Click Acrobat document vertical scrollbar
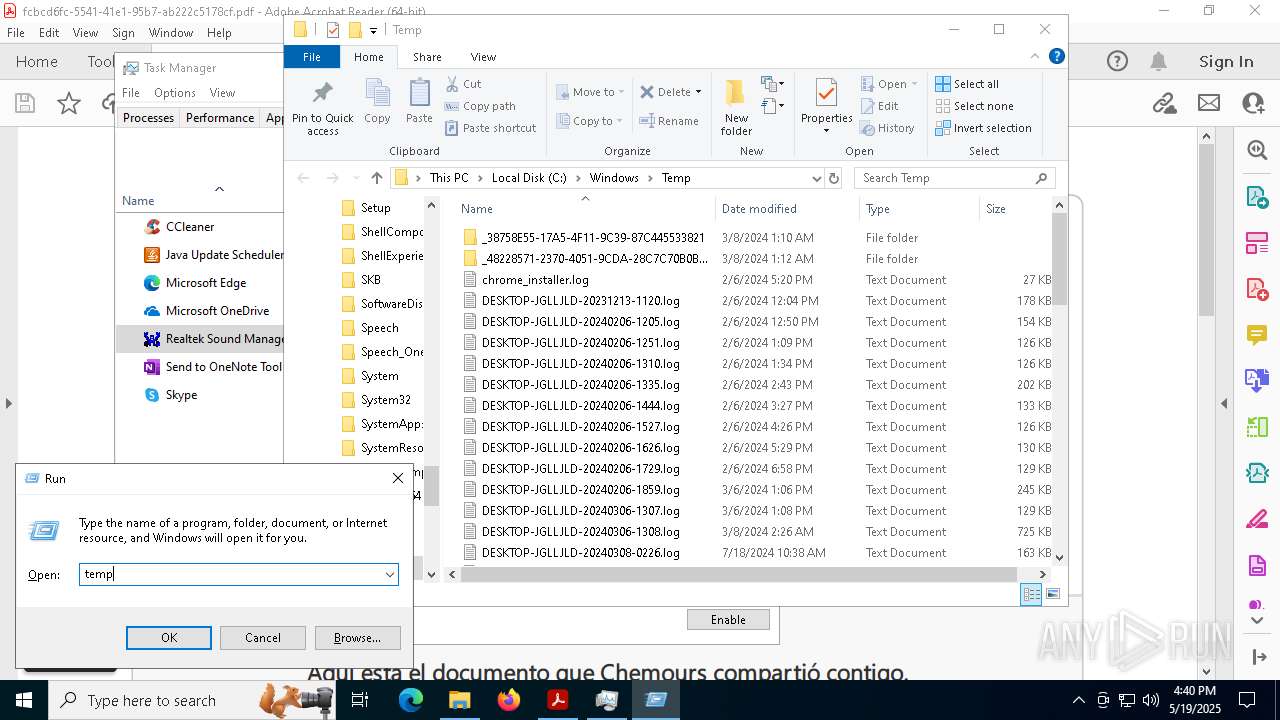 click(1207, 230)
